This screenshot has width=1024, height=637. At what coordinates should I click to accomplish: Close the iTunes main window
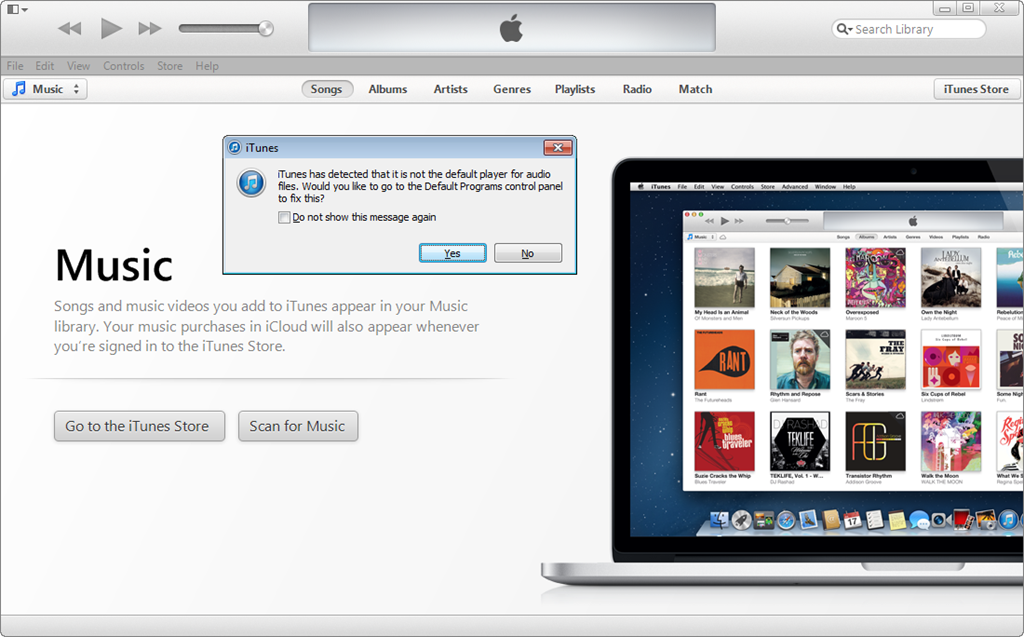[999, 8]
